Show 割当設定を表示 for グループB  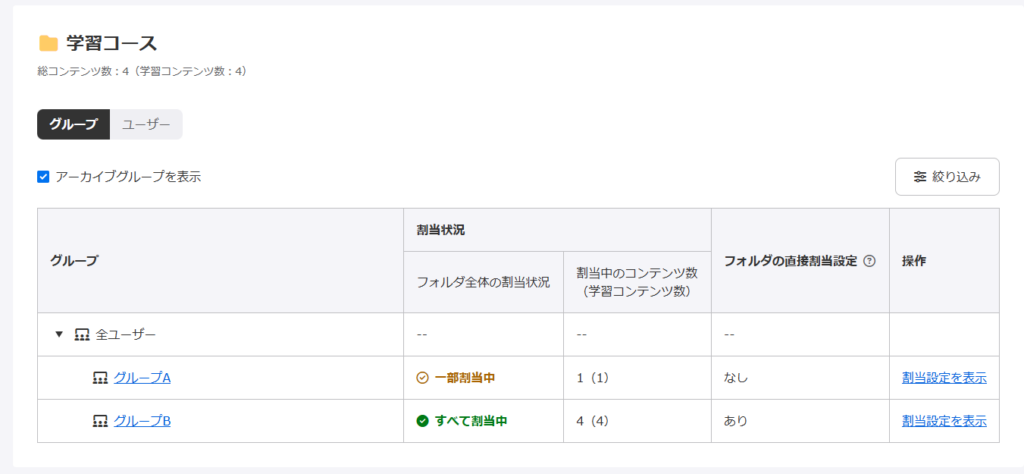944,421
